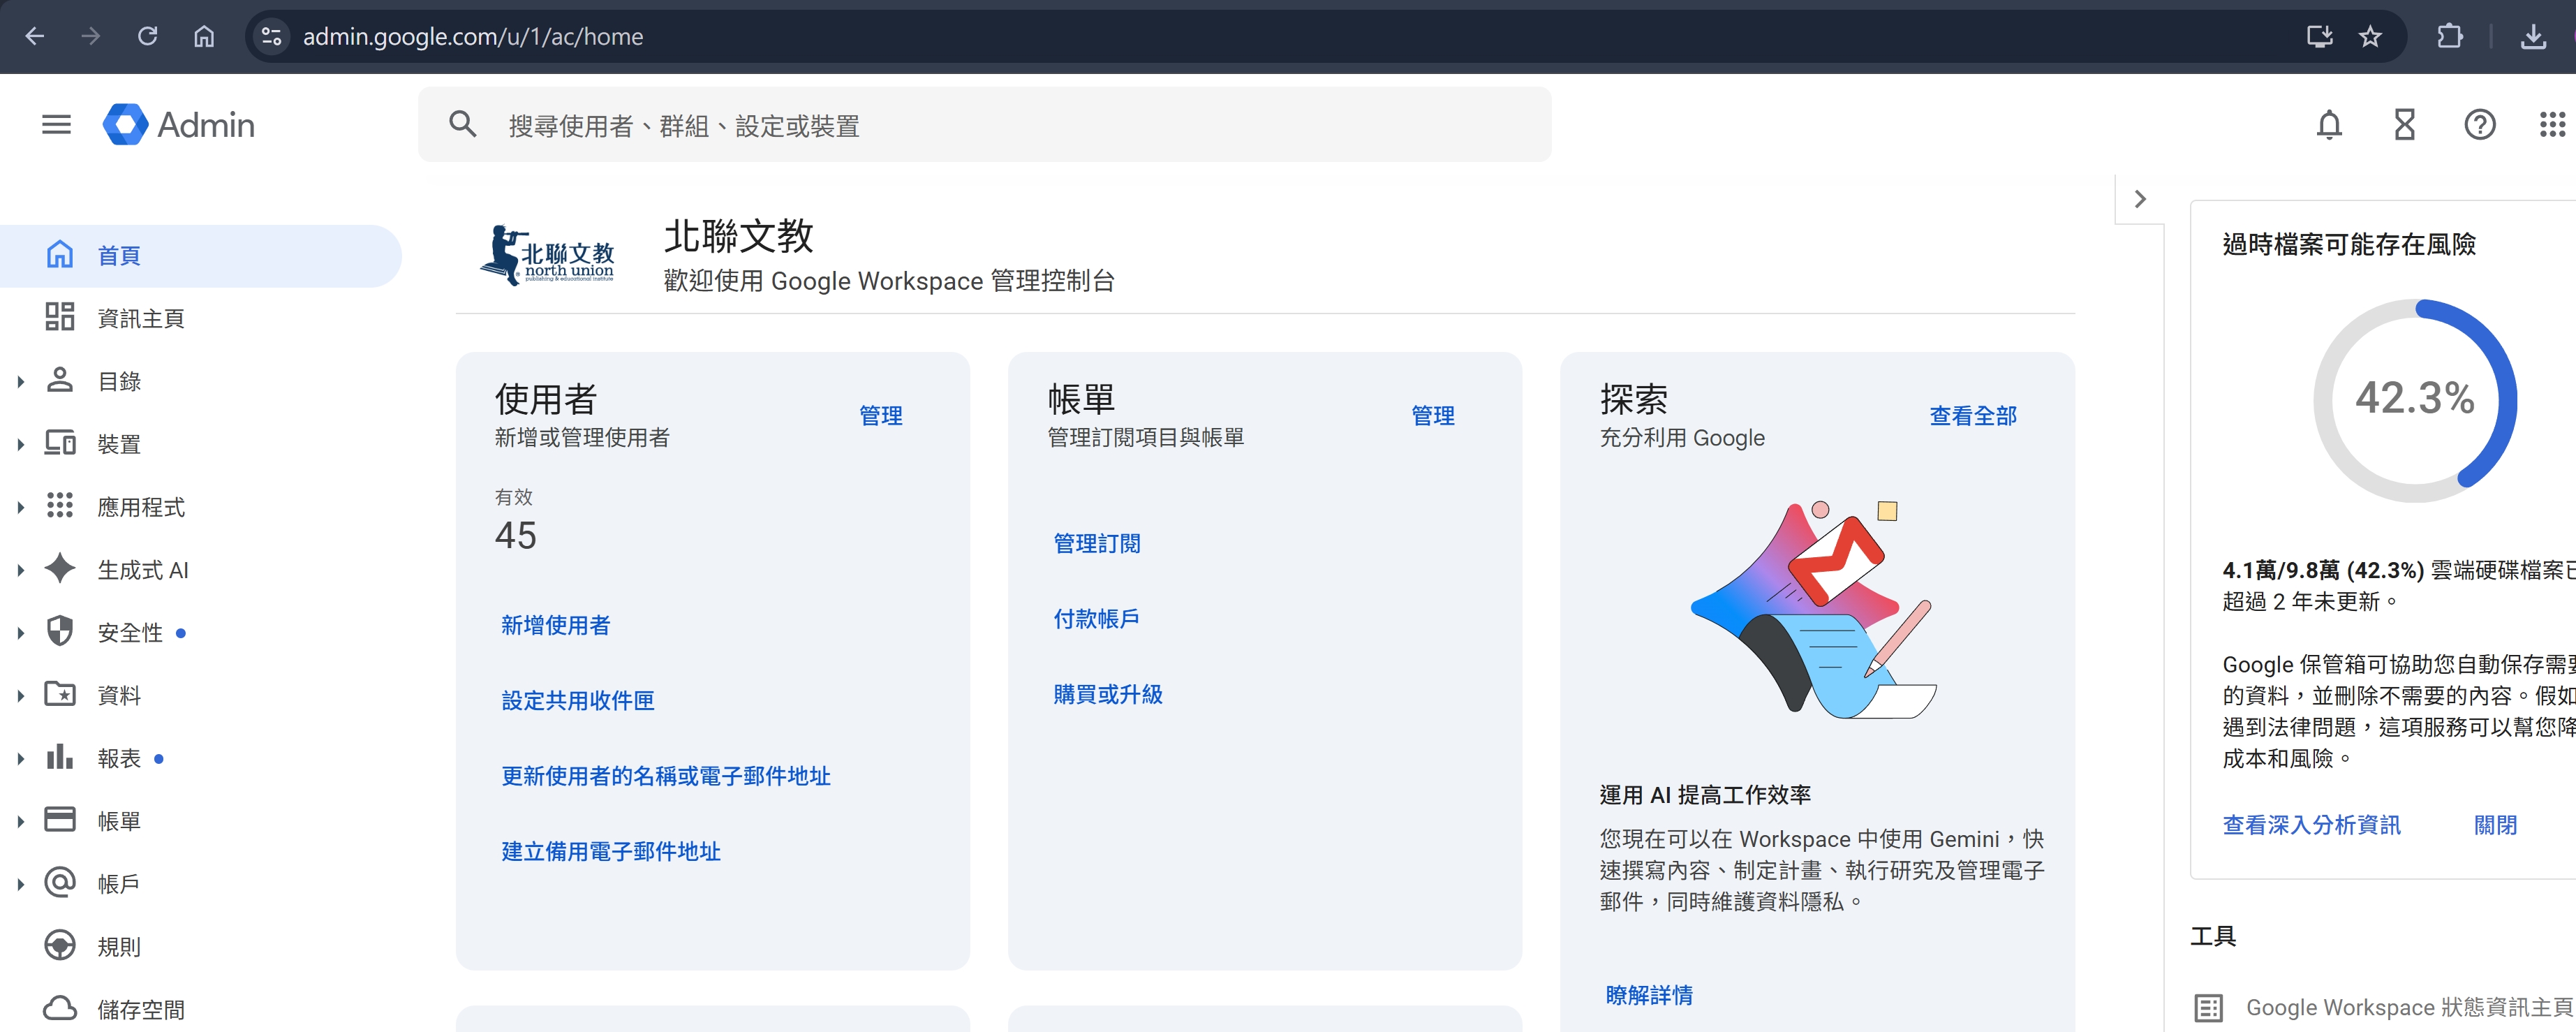Click the 應用程式 apps grid icon
2576x1032 pixels.
point(60,506)
